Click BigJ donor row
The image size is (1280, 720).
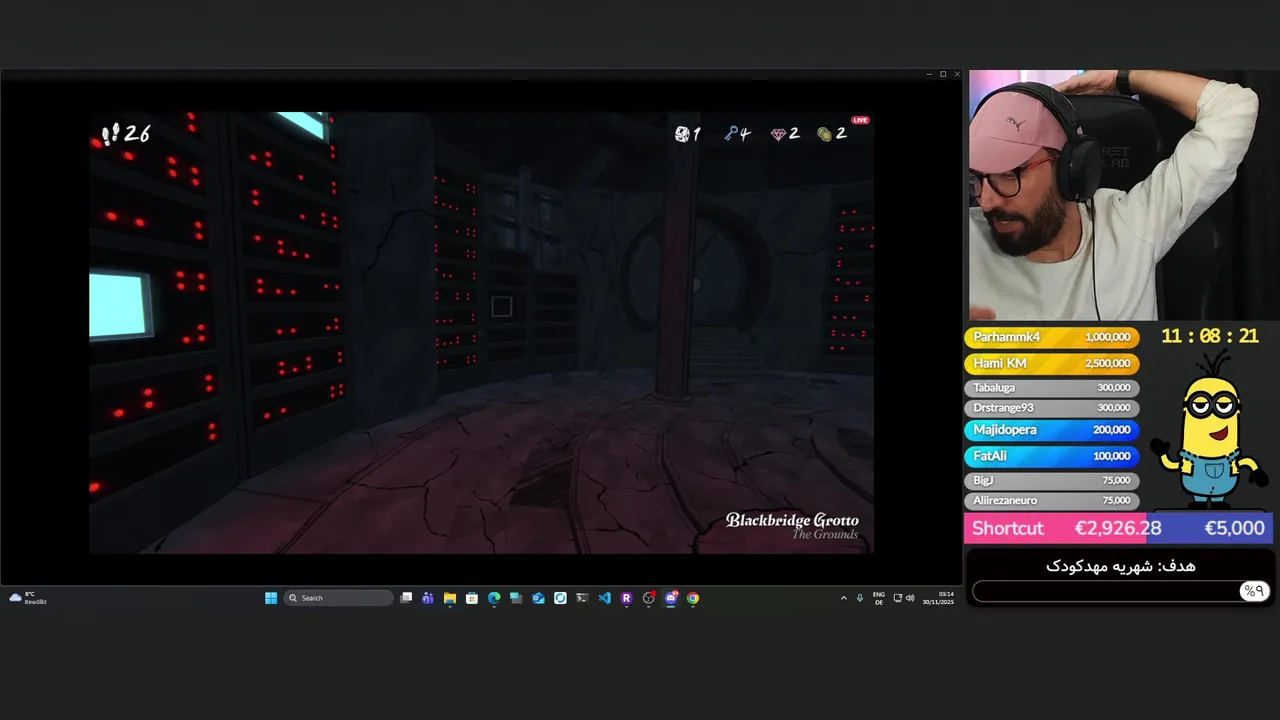(1051, 480)
